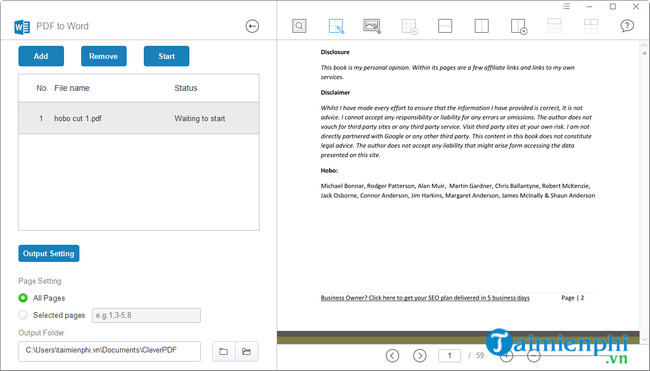
Task: Click the Status column header
Action: (x=186, y=88)
